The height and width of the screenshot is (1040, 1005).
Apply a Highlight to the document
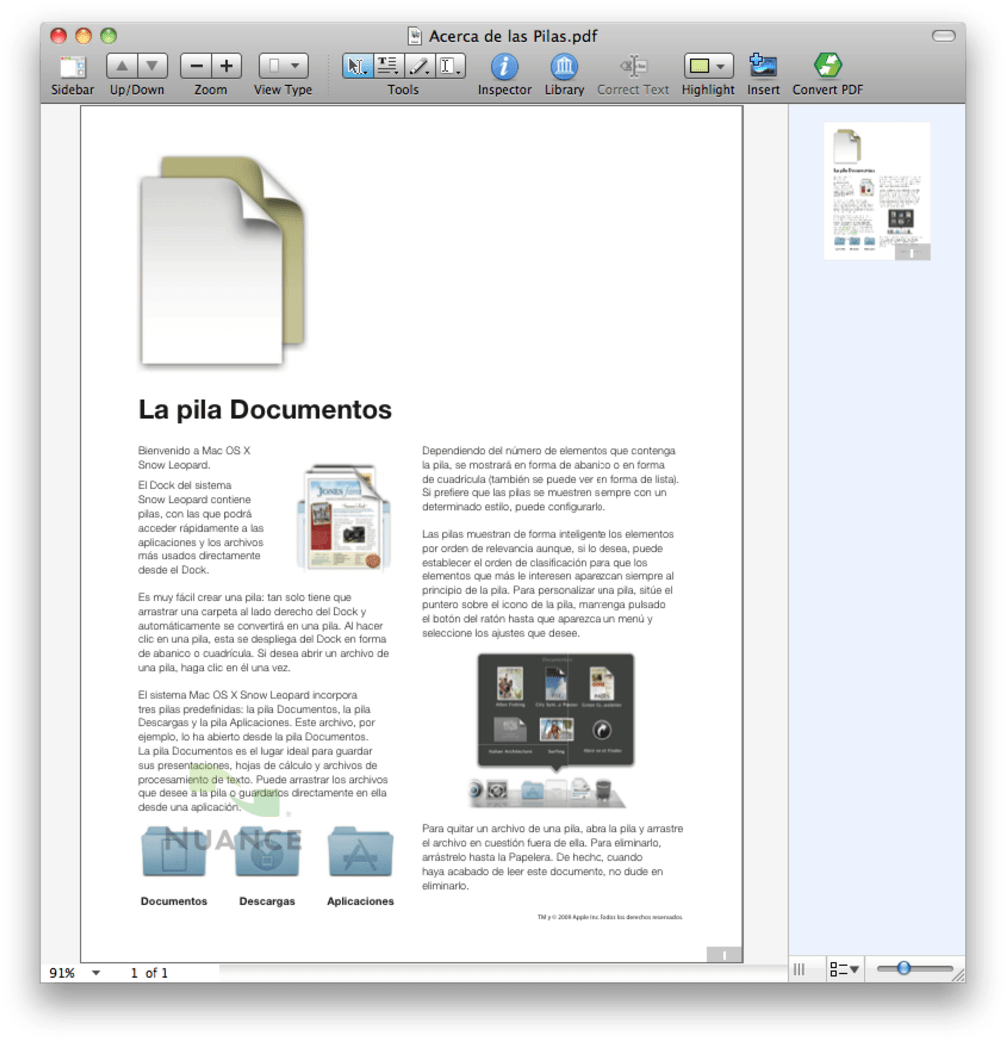point(700,65)
